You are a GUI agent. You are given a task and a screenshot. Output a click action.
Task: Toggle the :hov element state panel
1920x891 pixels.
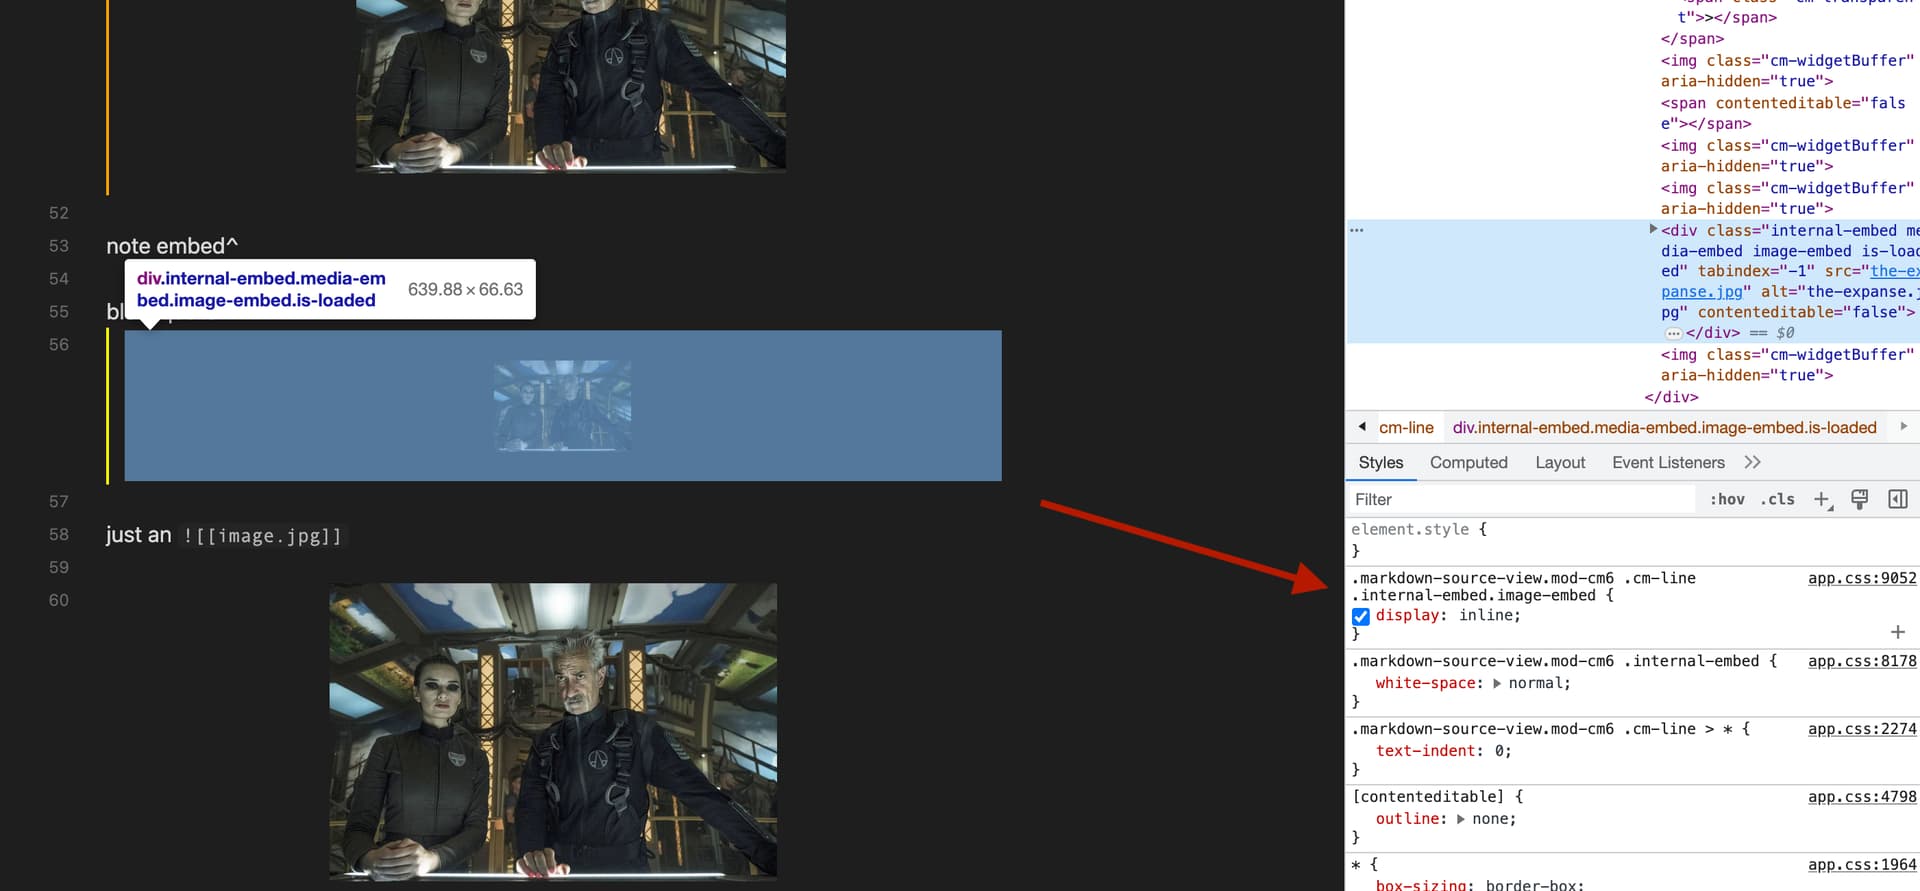pyautogui.click(x=1727, y=499)
